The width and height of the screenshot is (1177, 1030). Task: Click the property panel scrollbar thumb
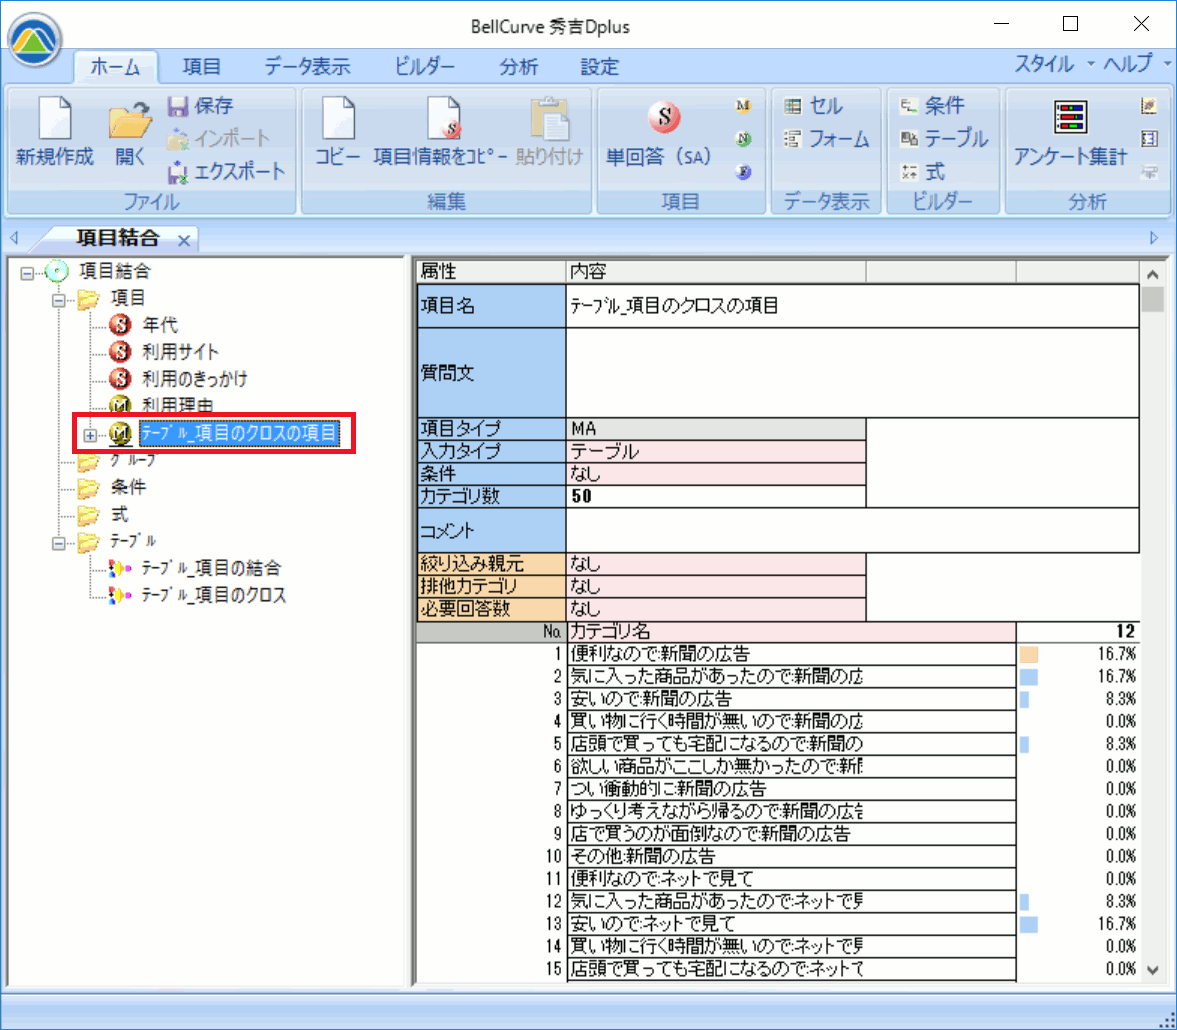click(1153, 300)
